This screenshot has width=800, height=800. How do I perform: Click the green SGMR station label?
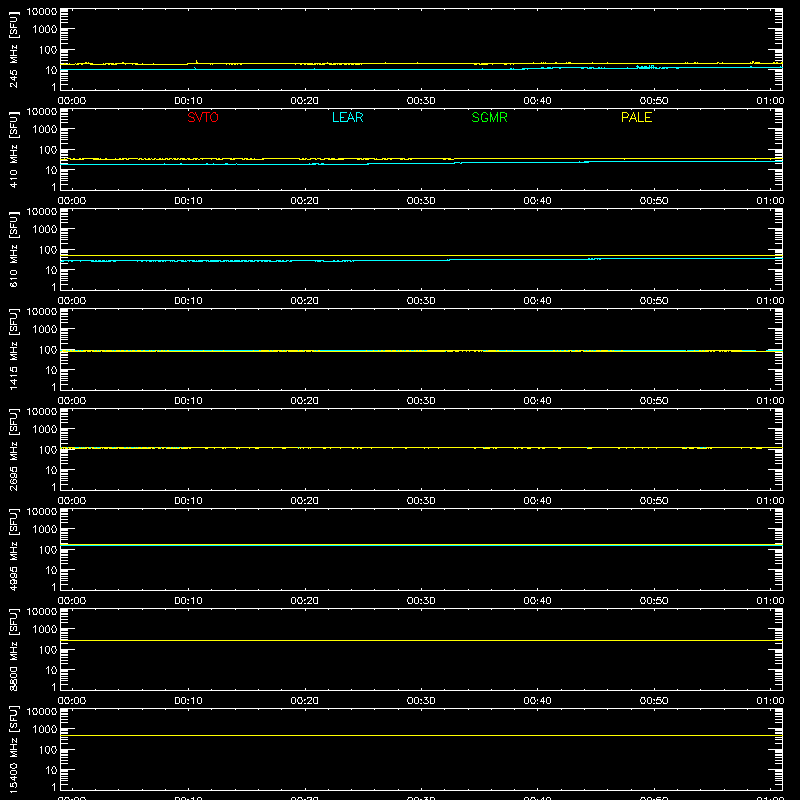coord(489,117)
